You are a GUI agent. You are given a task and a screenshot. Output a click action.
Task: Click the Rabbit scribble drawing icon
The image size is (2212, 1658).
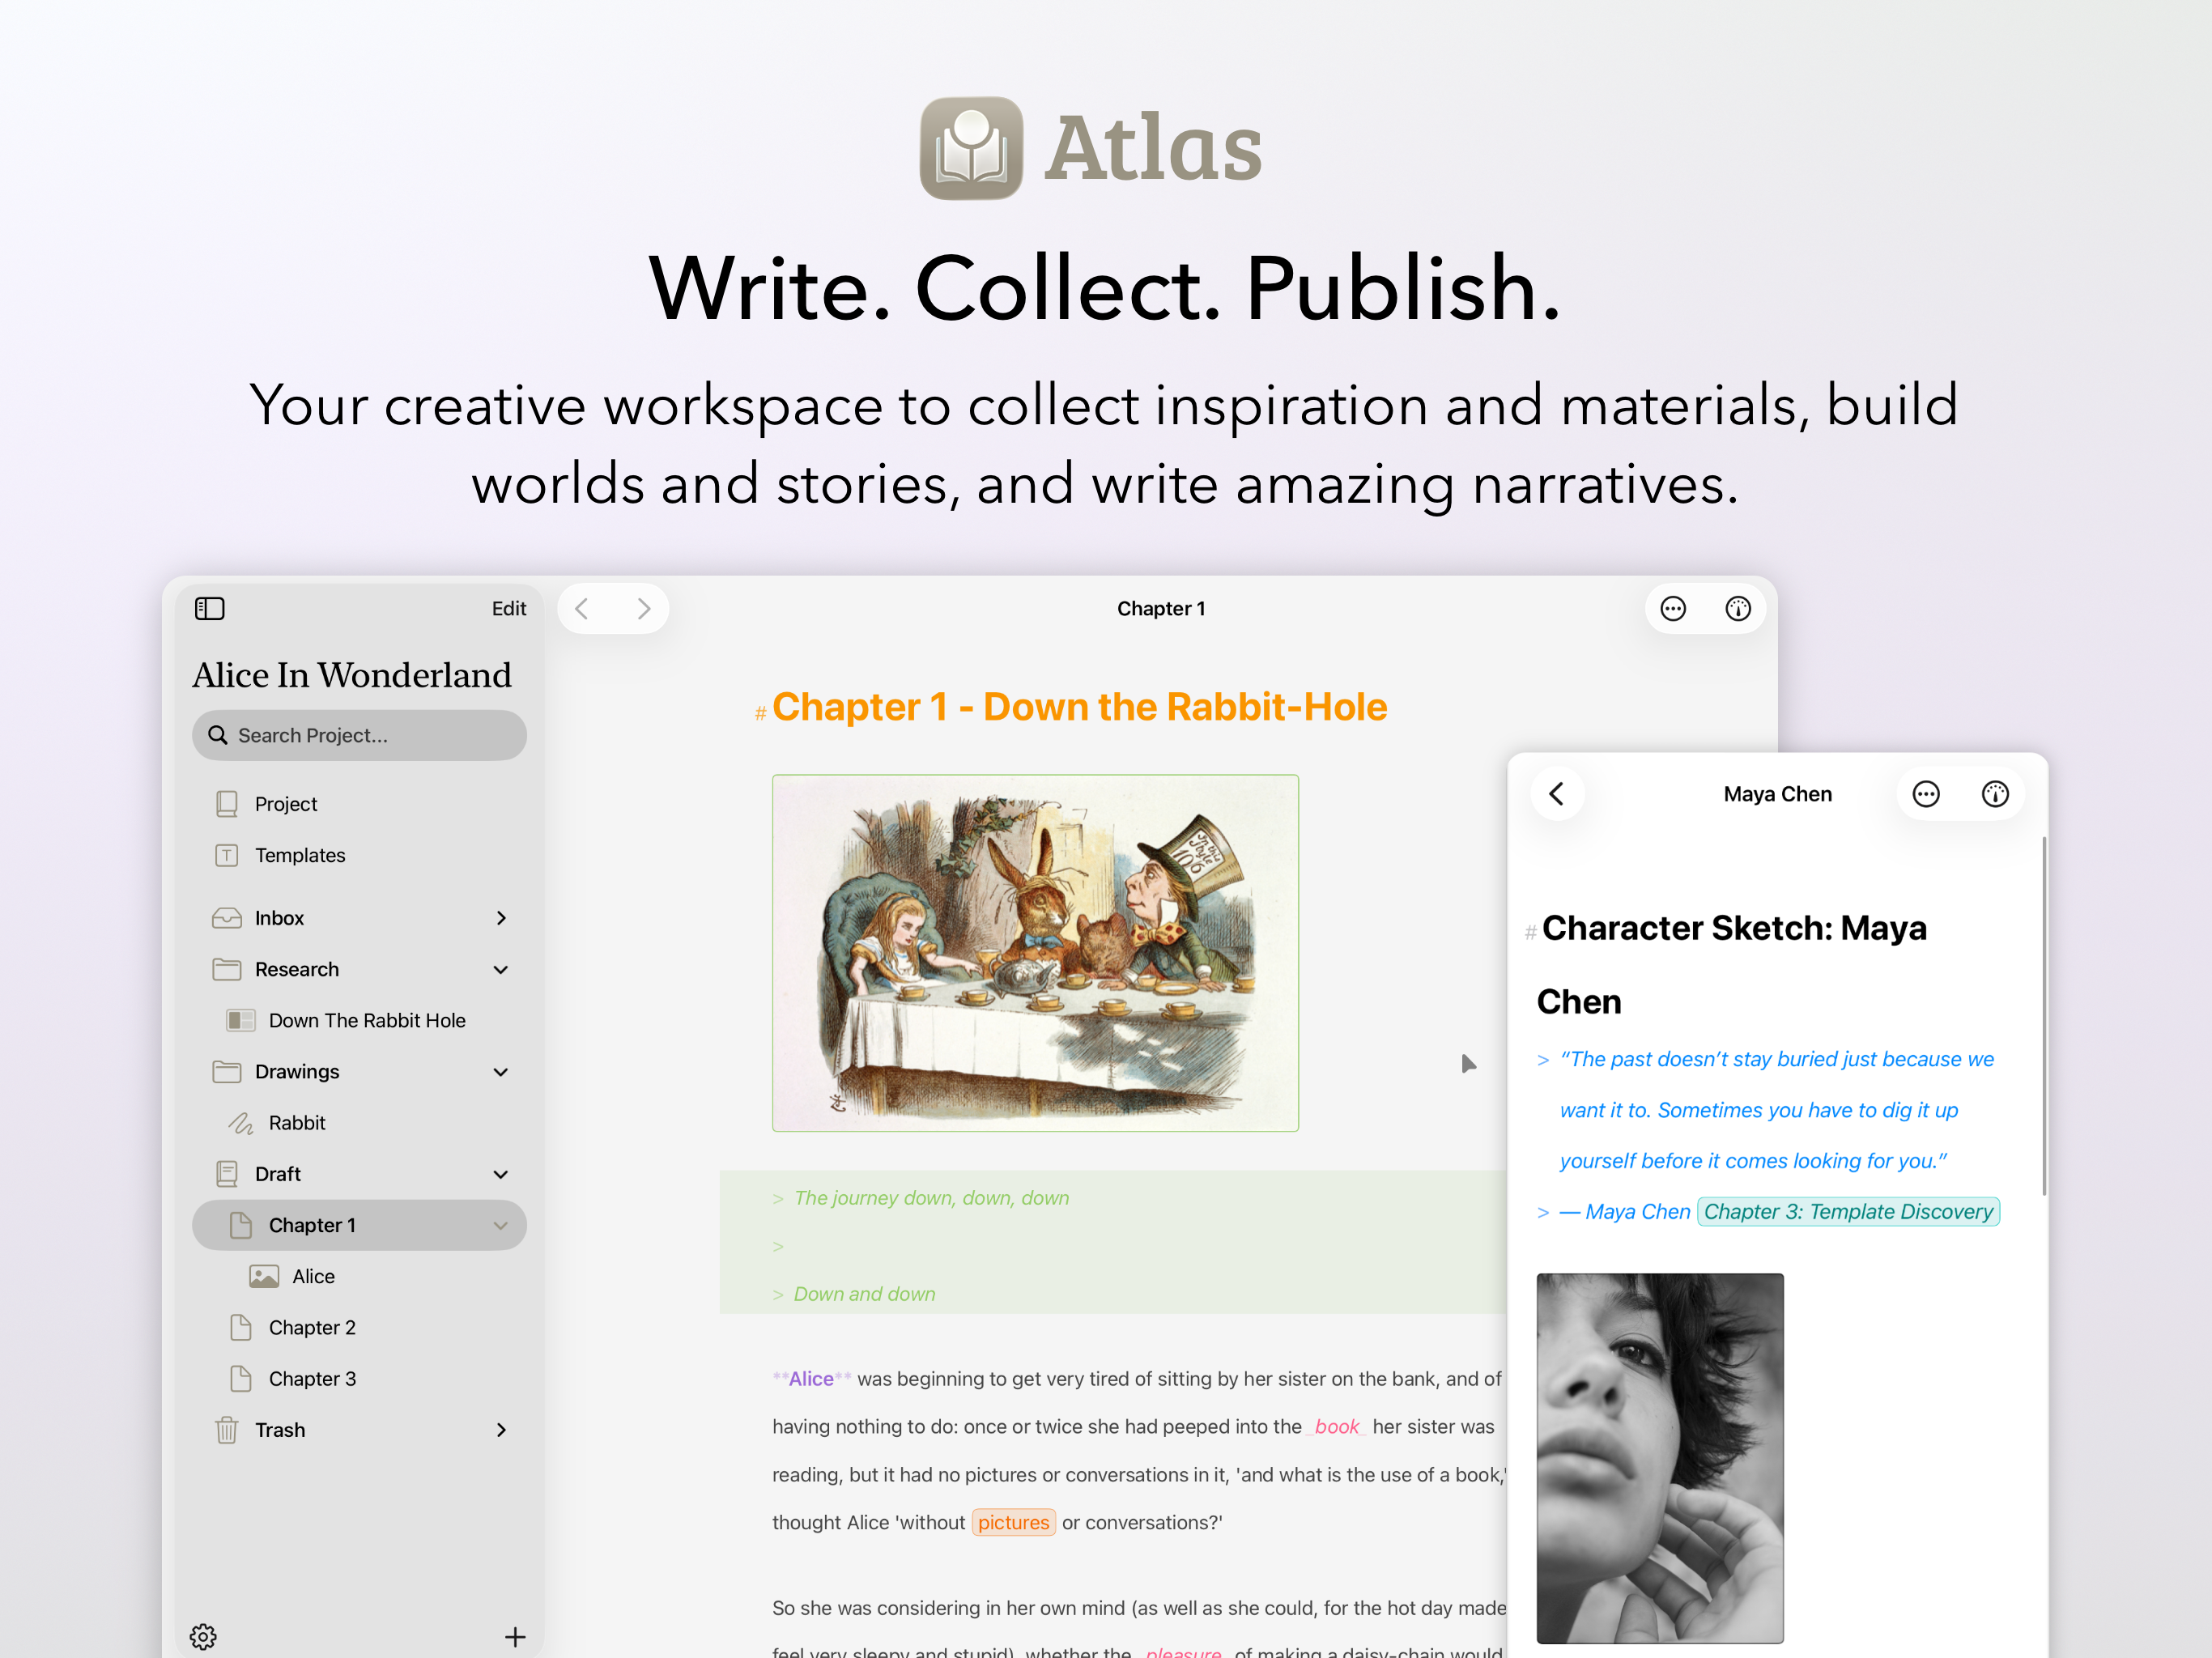[241, 1123]
